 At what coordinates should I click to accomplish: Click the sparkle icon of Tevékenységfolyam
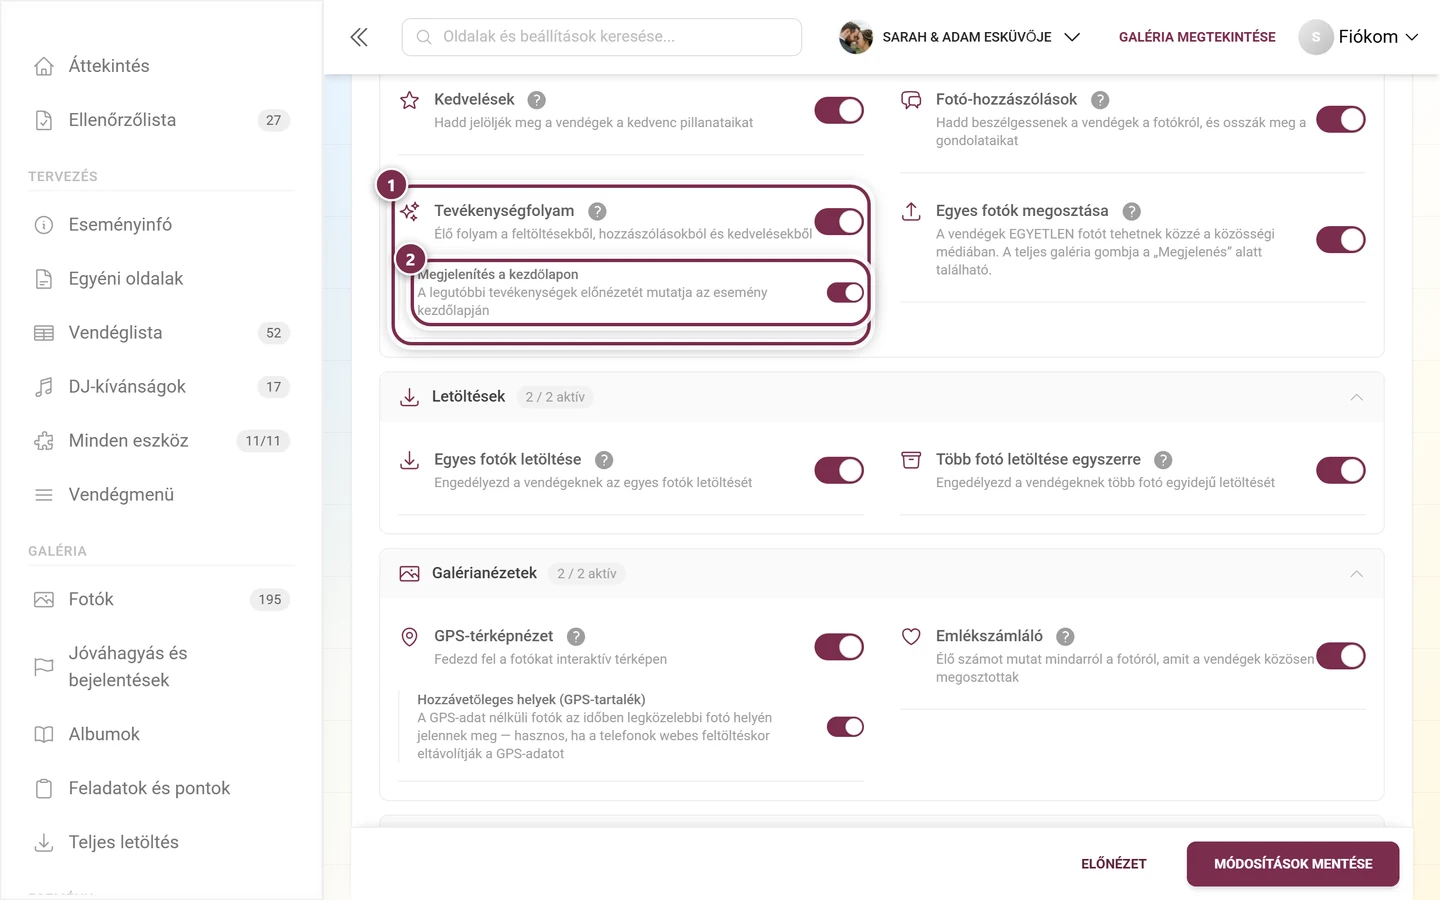point(409,211)
